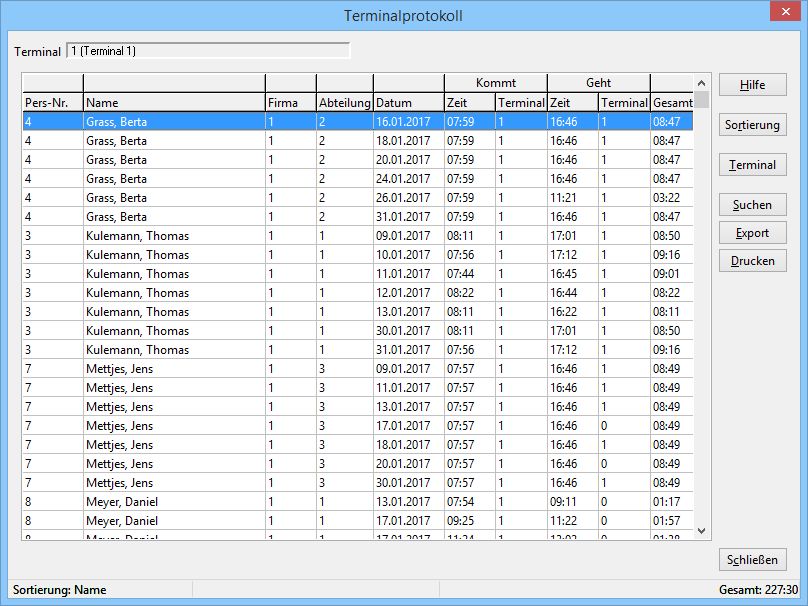The width and height of the screenshot is (808, 606).
Task: Click the Geht group header
Action: (x=599, y=83)
